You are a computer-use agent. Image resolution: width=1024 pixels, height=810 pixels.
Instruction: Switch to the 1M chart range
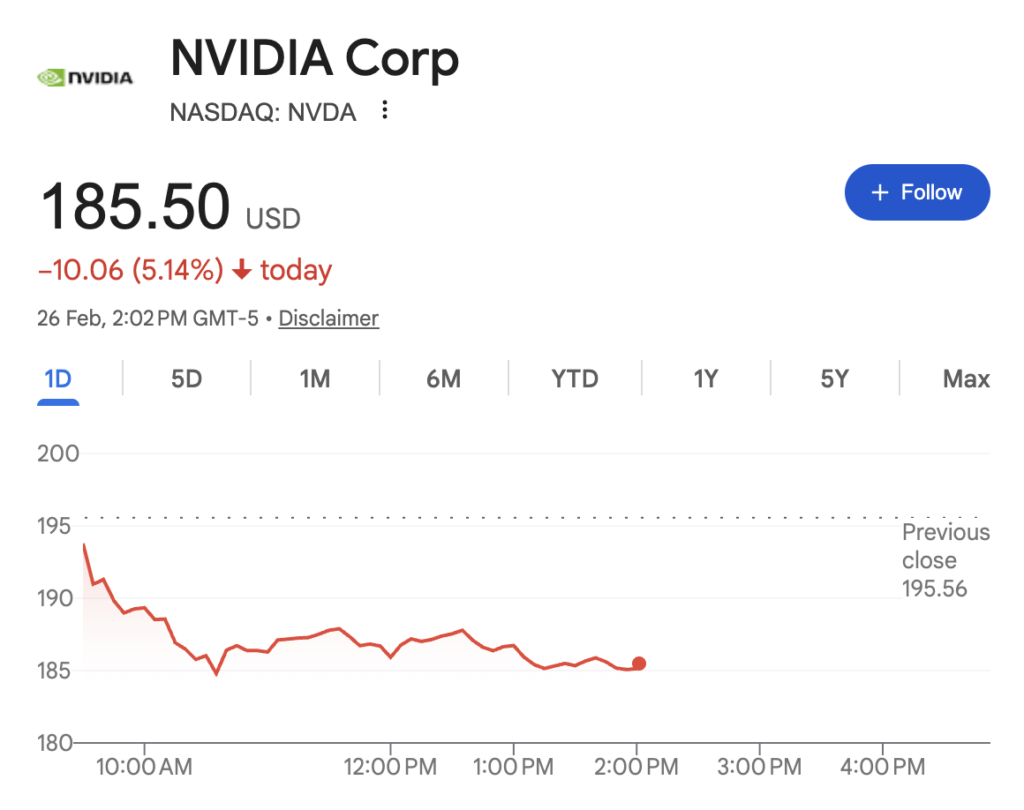(x=313, y=379)
